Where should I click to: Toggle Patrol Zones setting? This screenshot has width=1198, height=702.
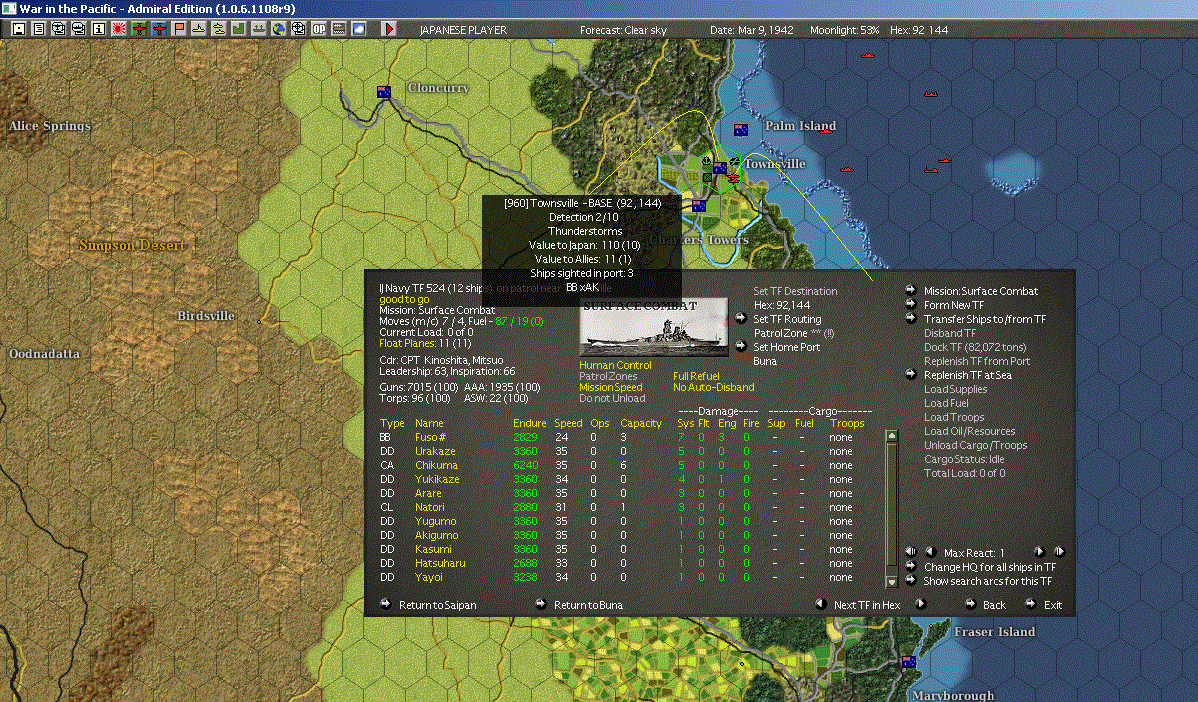(608, 376)
